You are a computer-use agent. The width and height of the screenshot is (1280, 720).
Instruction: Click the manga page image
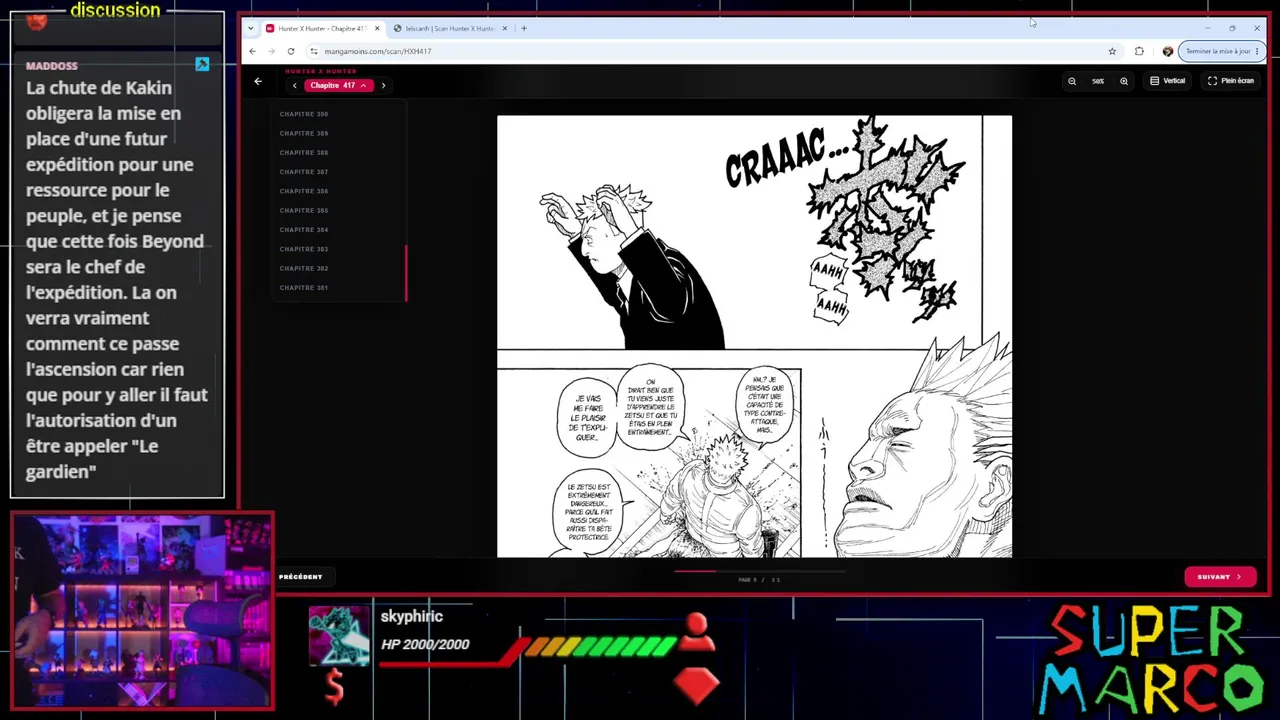tap(754, 336)
